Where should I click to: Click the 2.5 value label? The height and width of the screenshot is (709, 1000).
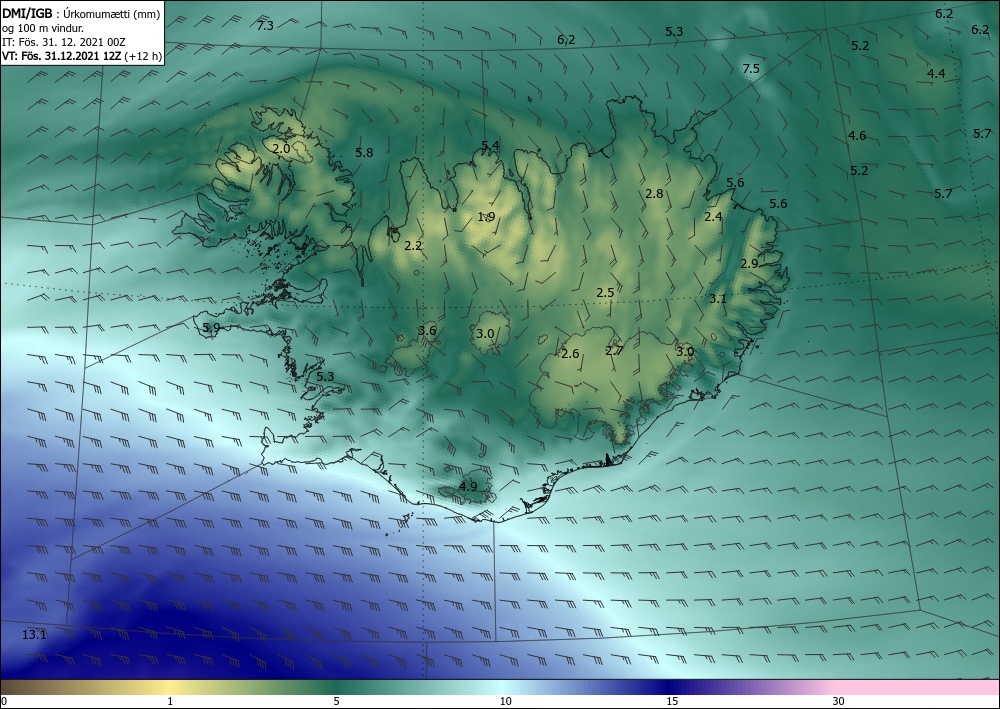click(x=605, y=293)
